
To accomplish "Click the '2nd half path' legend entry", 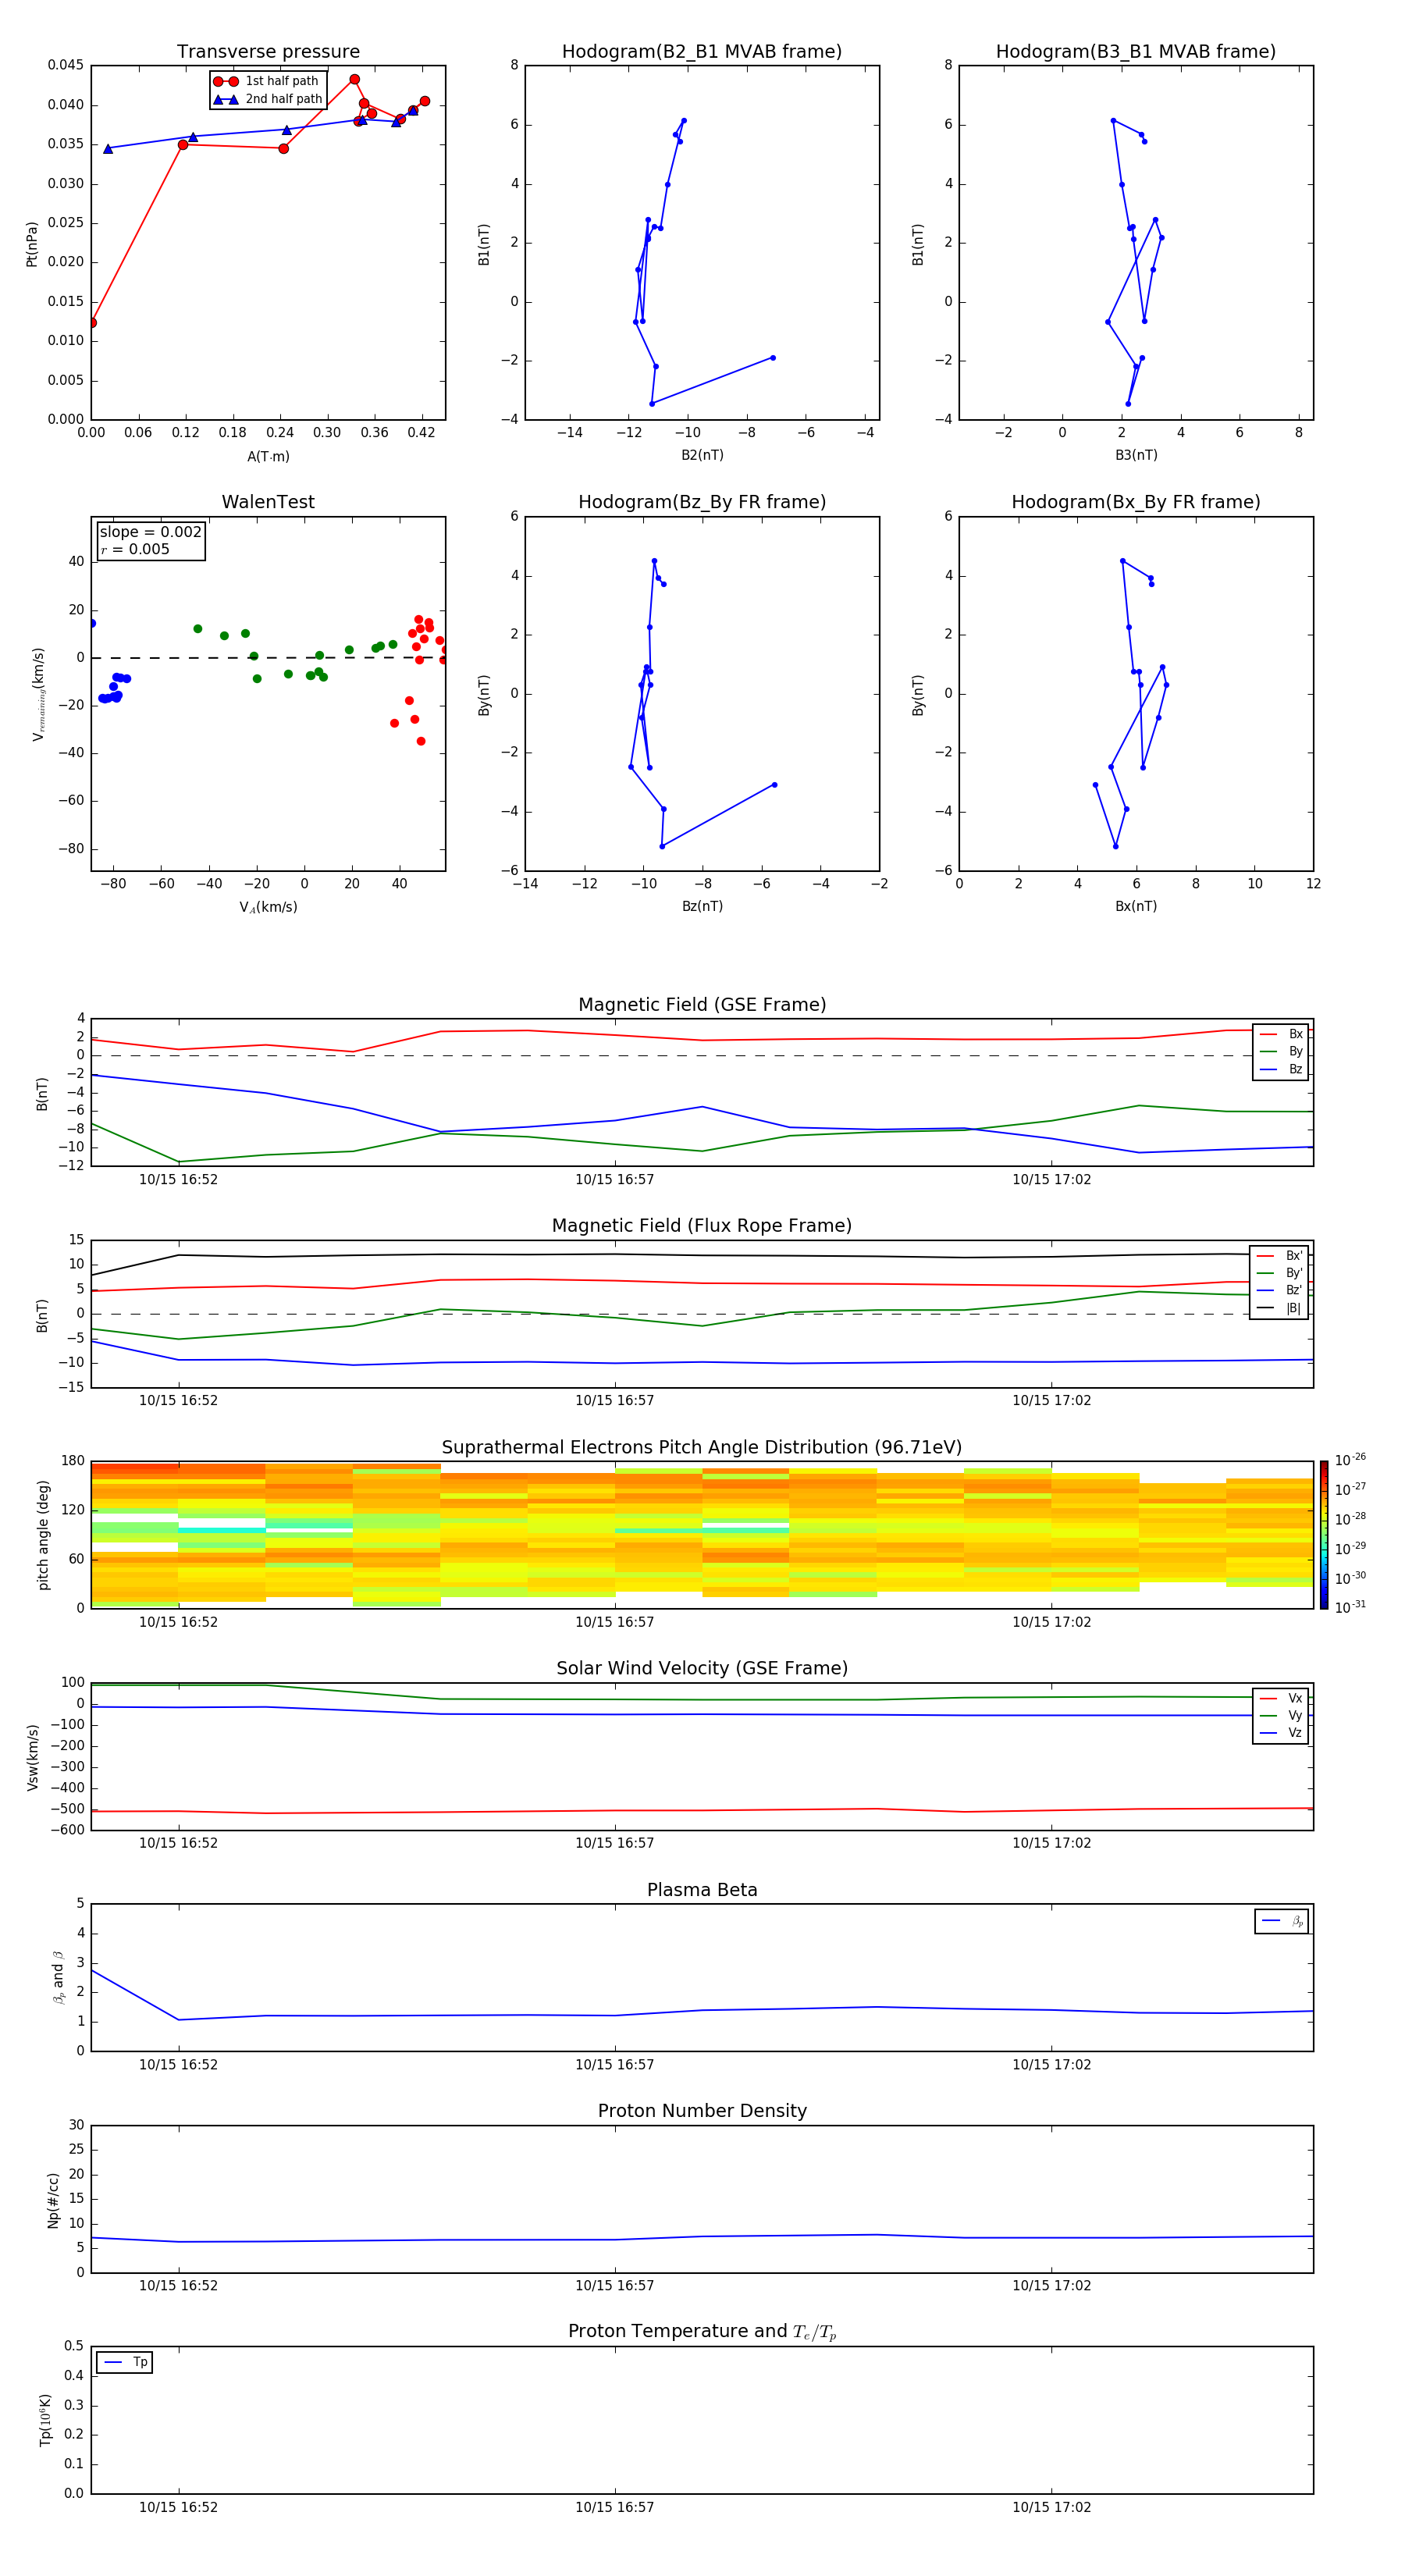I will pos(268,99).
